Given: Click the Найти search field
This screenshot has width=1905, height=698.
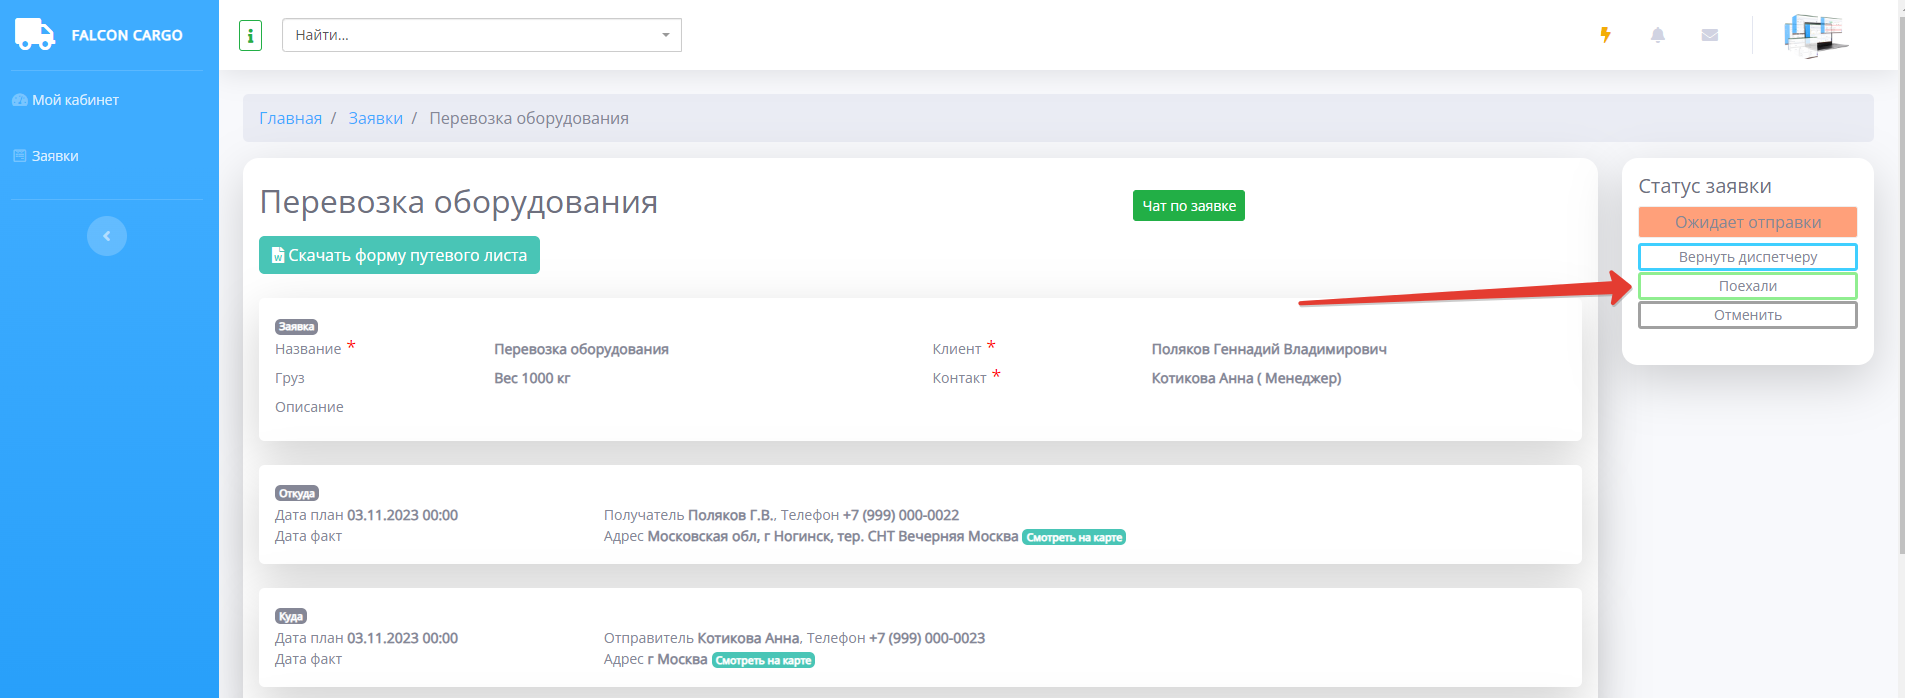Looking at the screenshot, I should click(470, 35).
